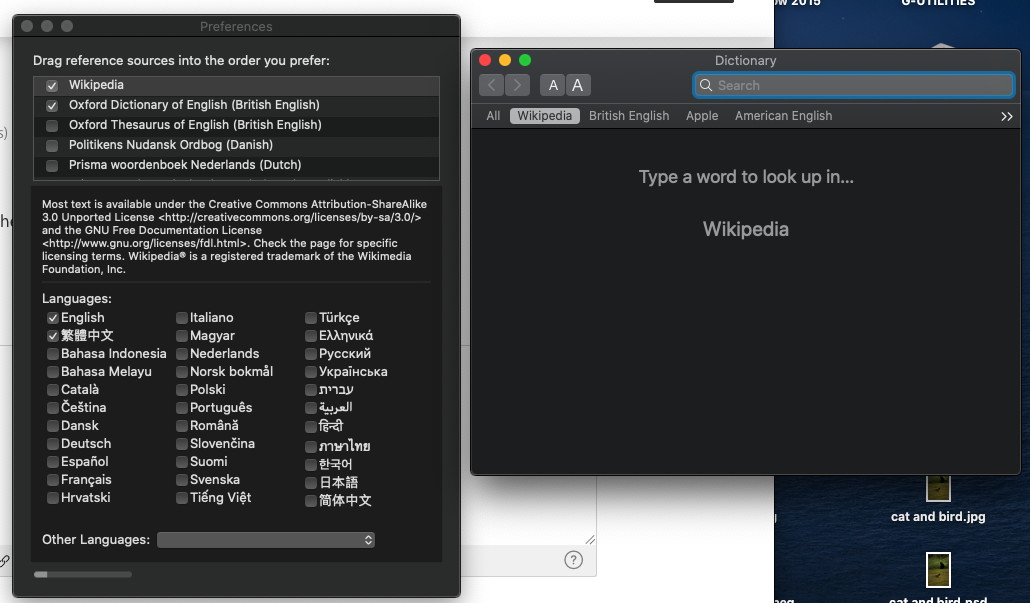Enable Čeština language checkbox
The width and height of the screenshot is (1030, 603).
click(53, 408)
